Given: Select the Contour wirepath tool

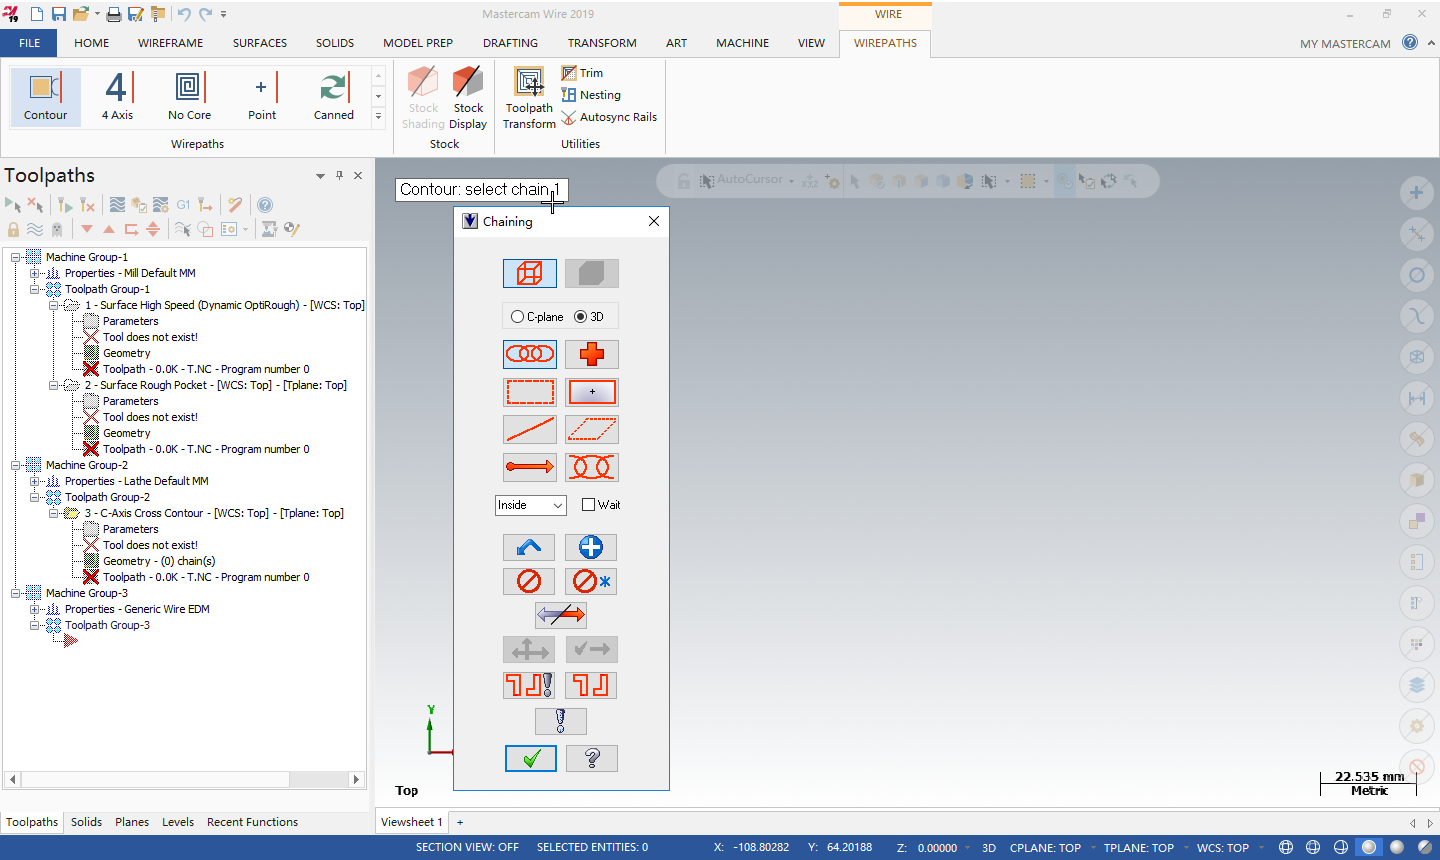Looking at the screenshot, I should point(46,96).
